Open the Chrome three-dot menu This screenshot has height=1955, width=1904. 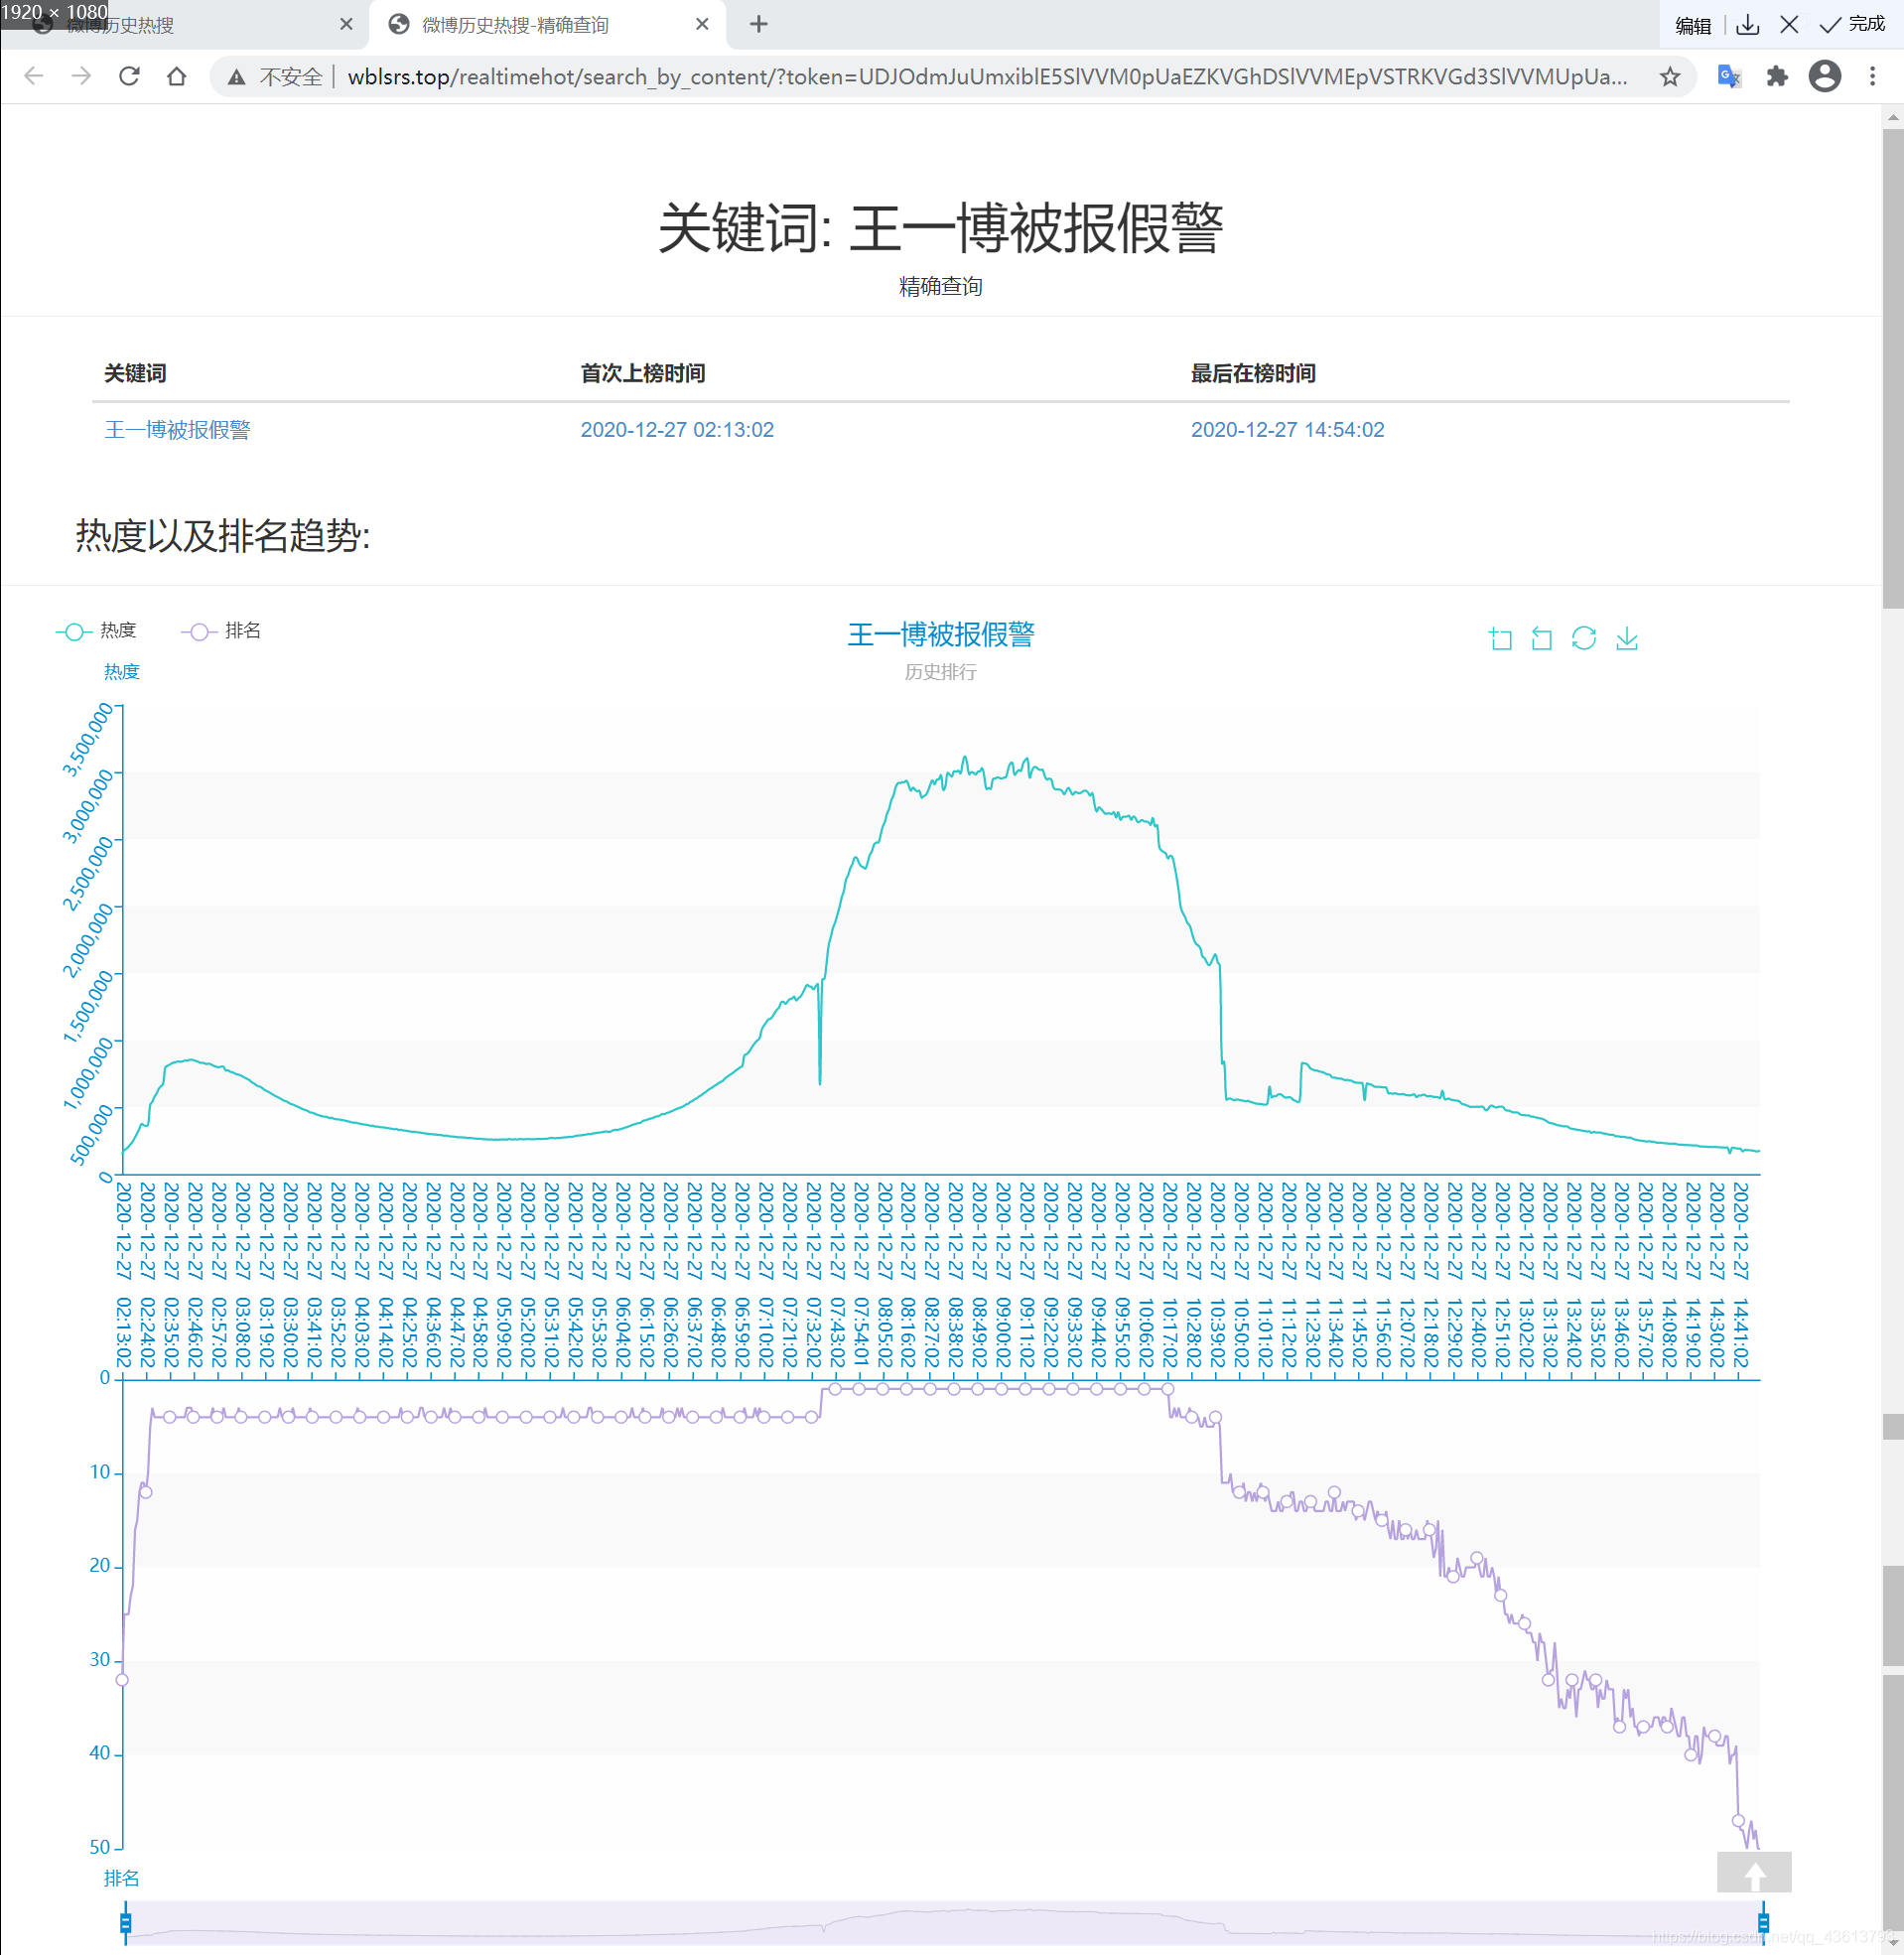click(x=1873, y=76)
